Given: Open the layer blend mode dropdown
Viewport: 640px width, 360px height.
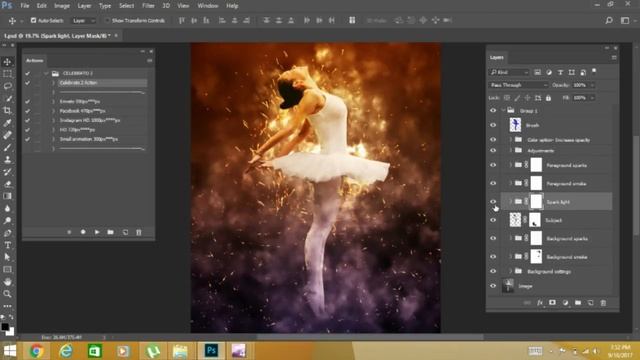Looking at the screenshot, I should [x=518, y=85].
